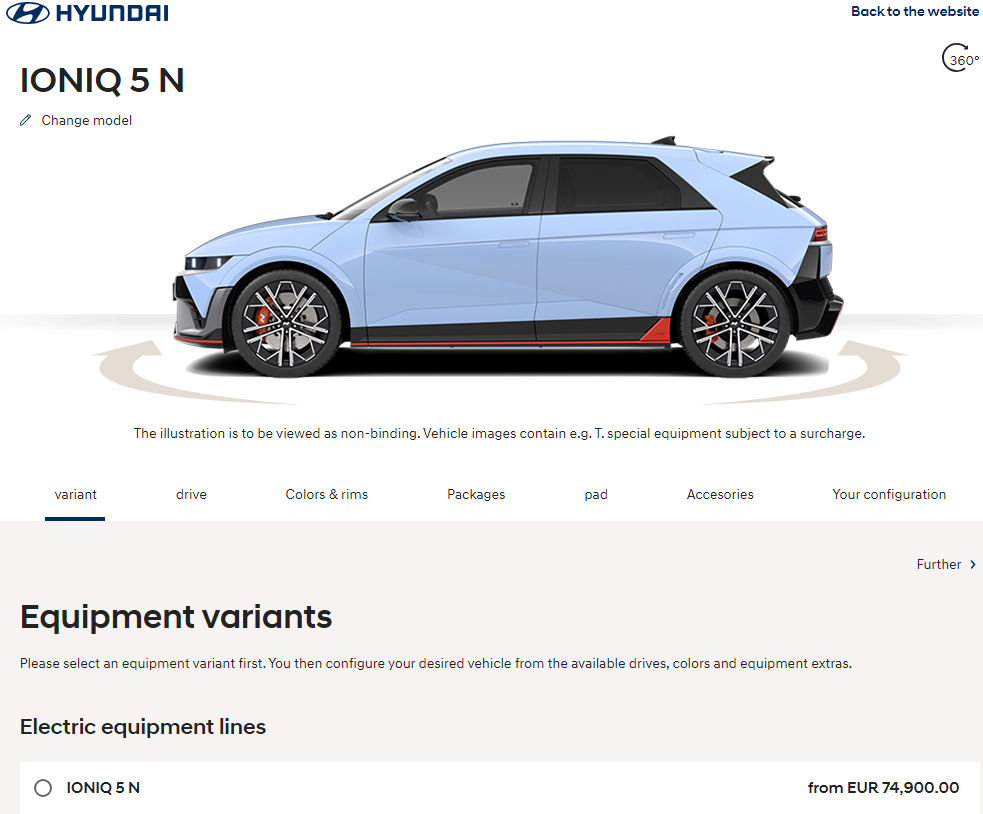The image size is (983, 814).
Task: Open the Packages tab
Action: [x=476, y=494]
